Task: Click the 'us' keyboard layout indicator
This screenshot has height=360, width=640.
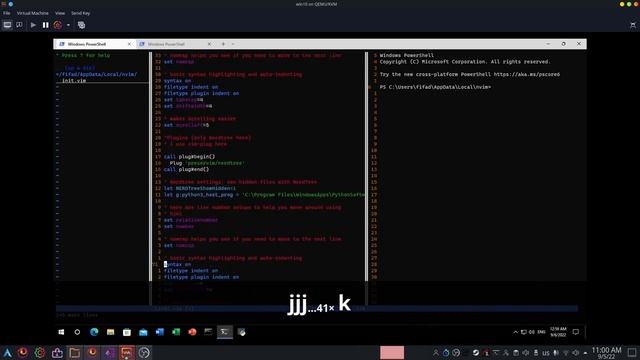Action: (546, 353)
